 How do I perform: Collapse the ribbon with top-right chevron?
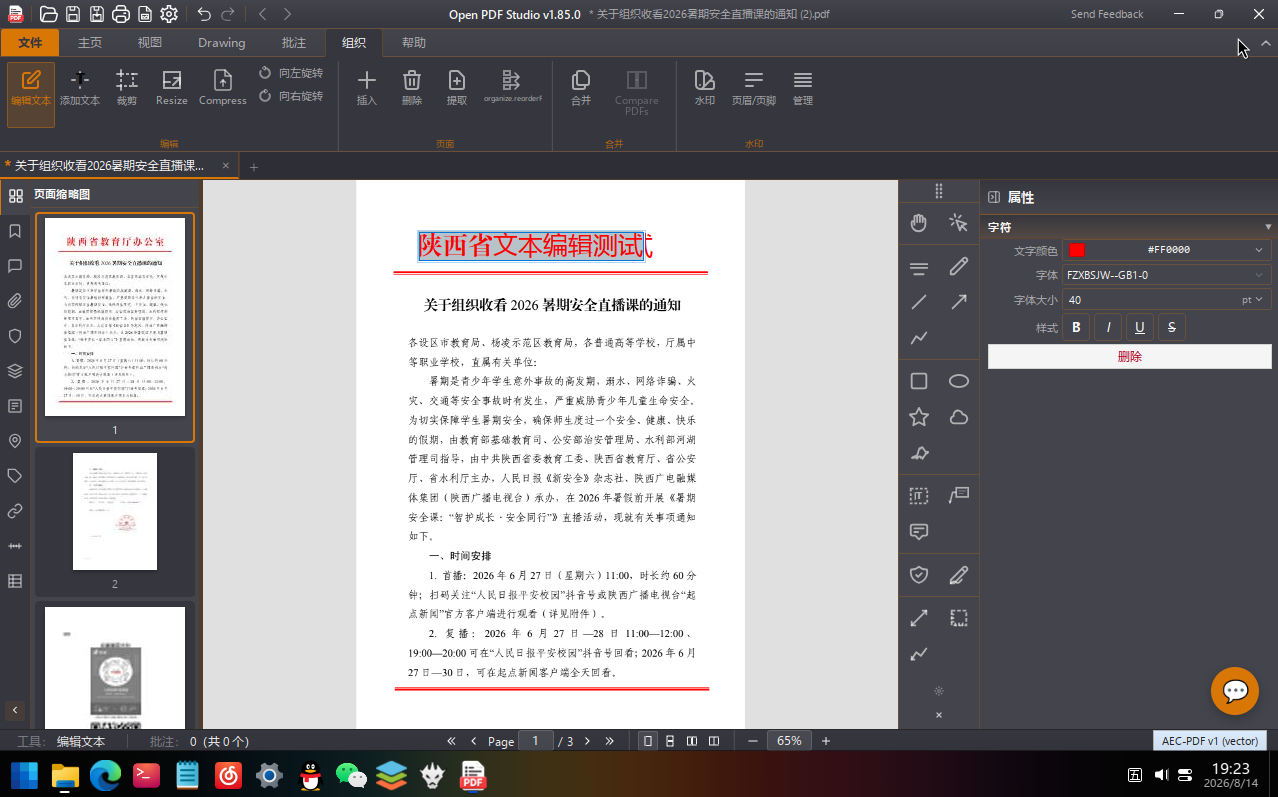tap(1265, 43)
